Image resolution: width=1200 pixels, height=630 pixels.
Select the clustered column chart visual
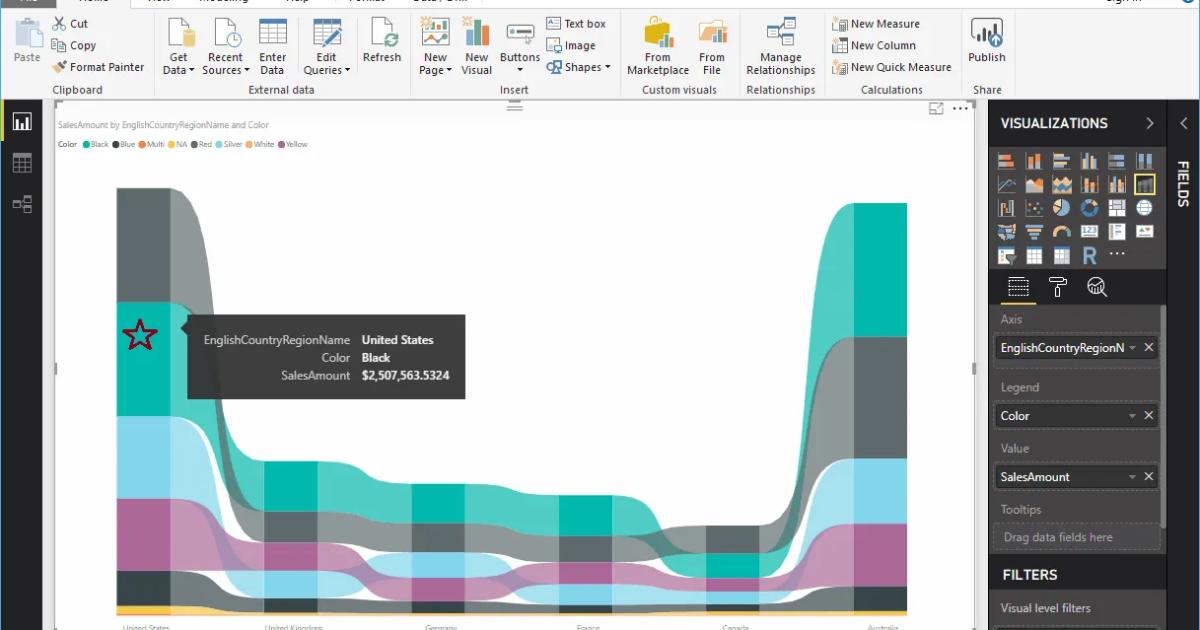1089,161
